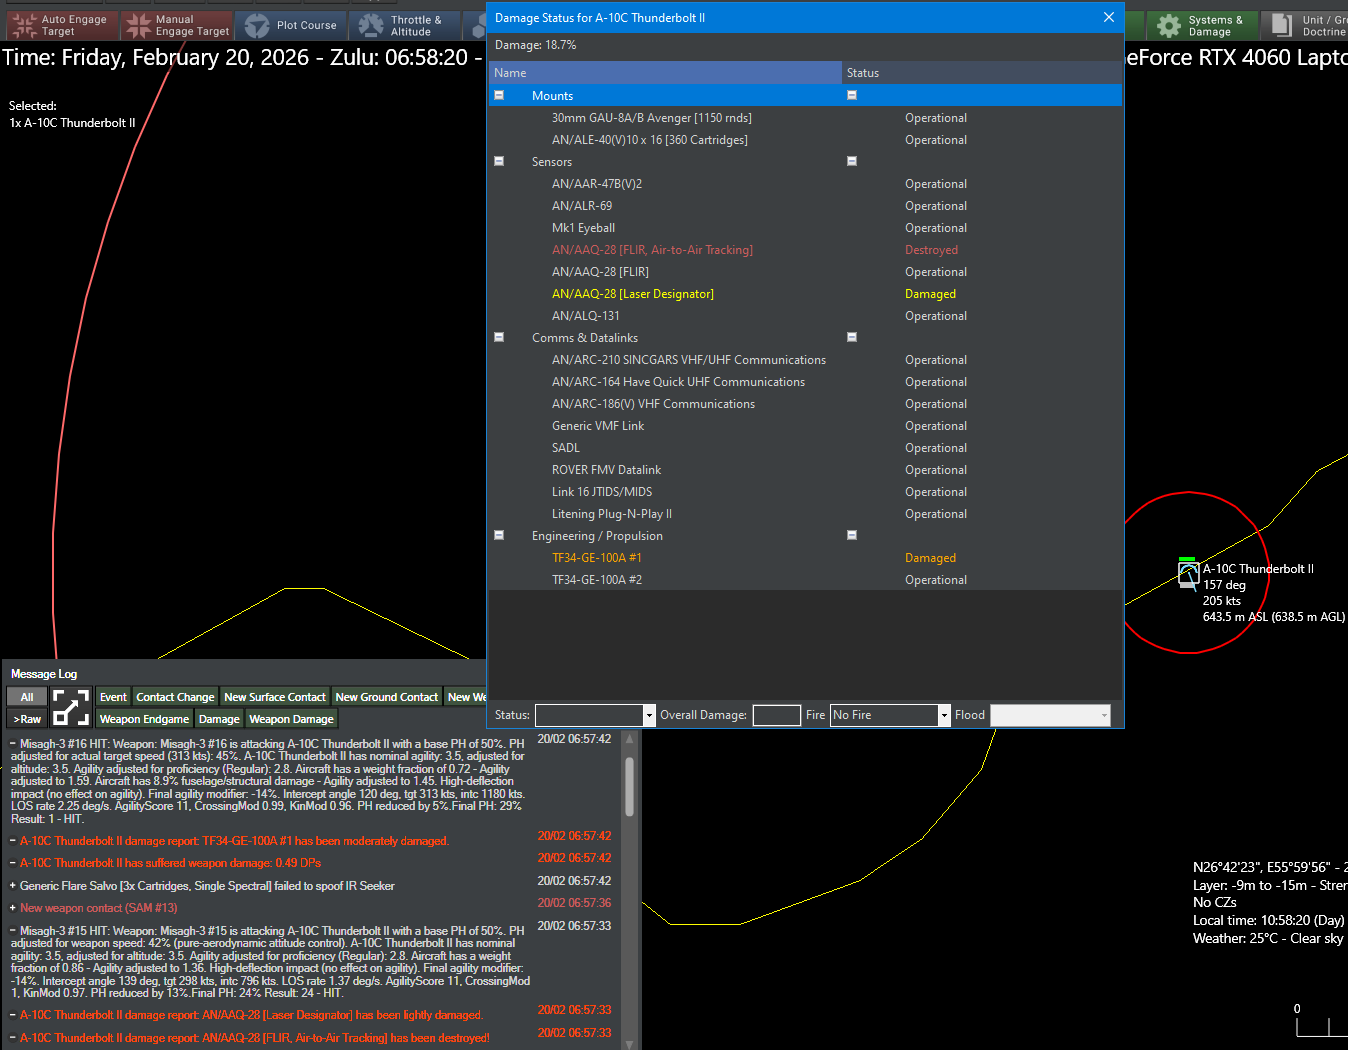Collapse the Misagh-3 #16 HIT log message
The image size is (1348, 1050).
13,744
